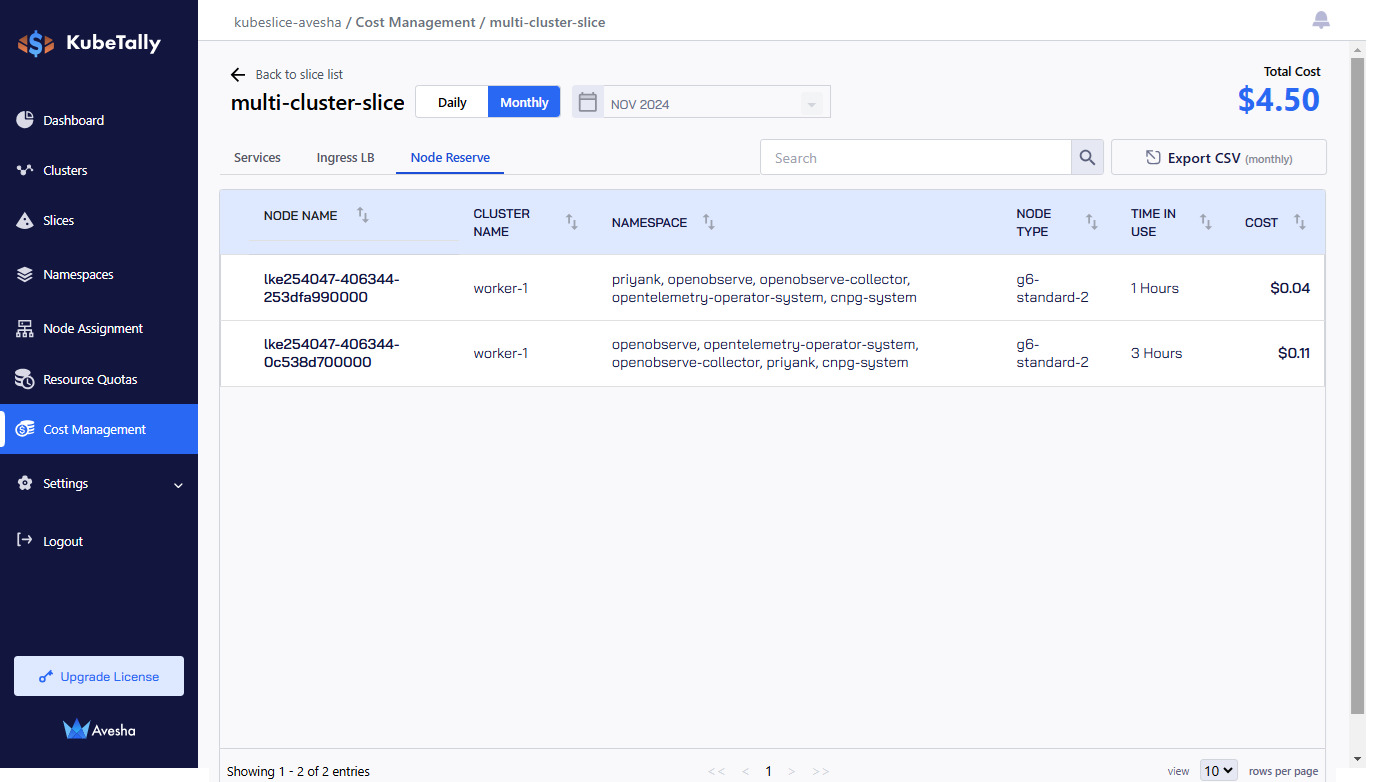
Task: Click the Dashboard pie chart icon
Action: (x=25, y=120)
